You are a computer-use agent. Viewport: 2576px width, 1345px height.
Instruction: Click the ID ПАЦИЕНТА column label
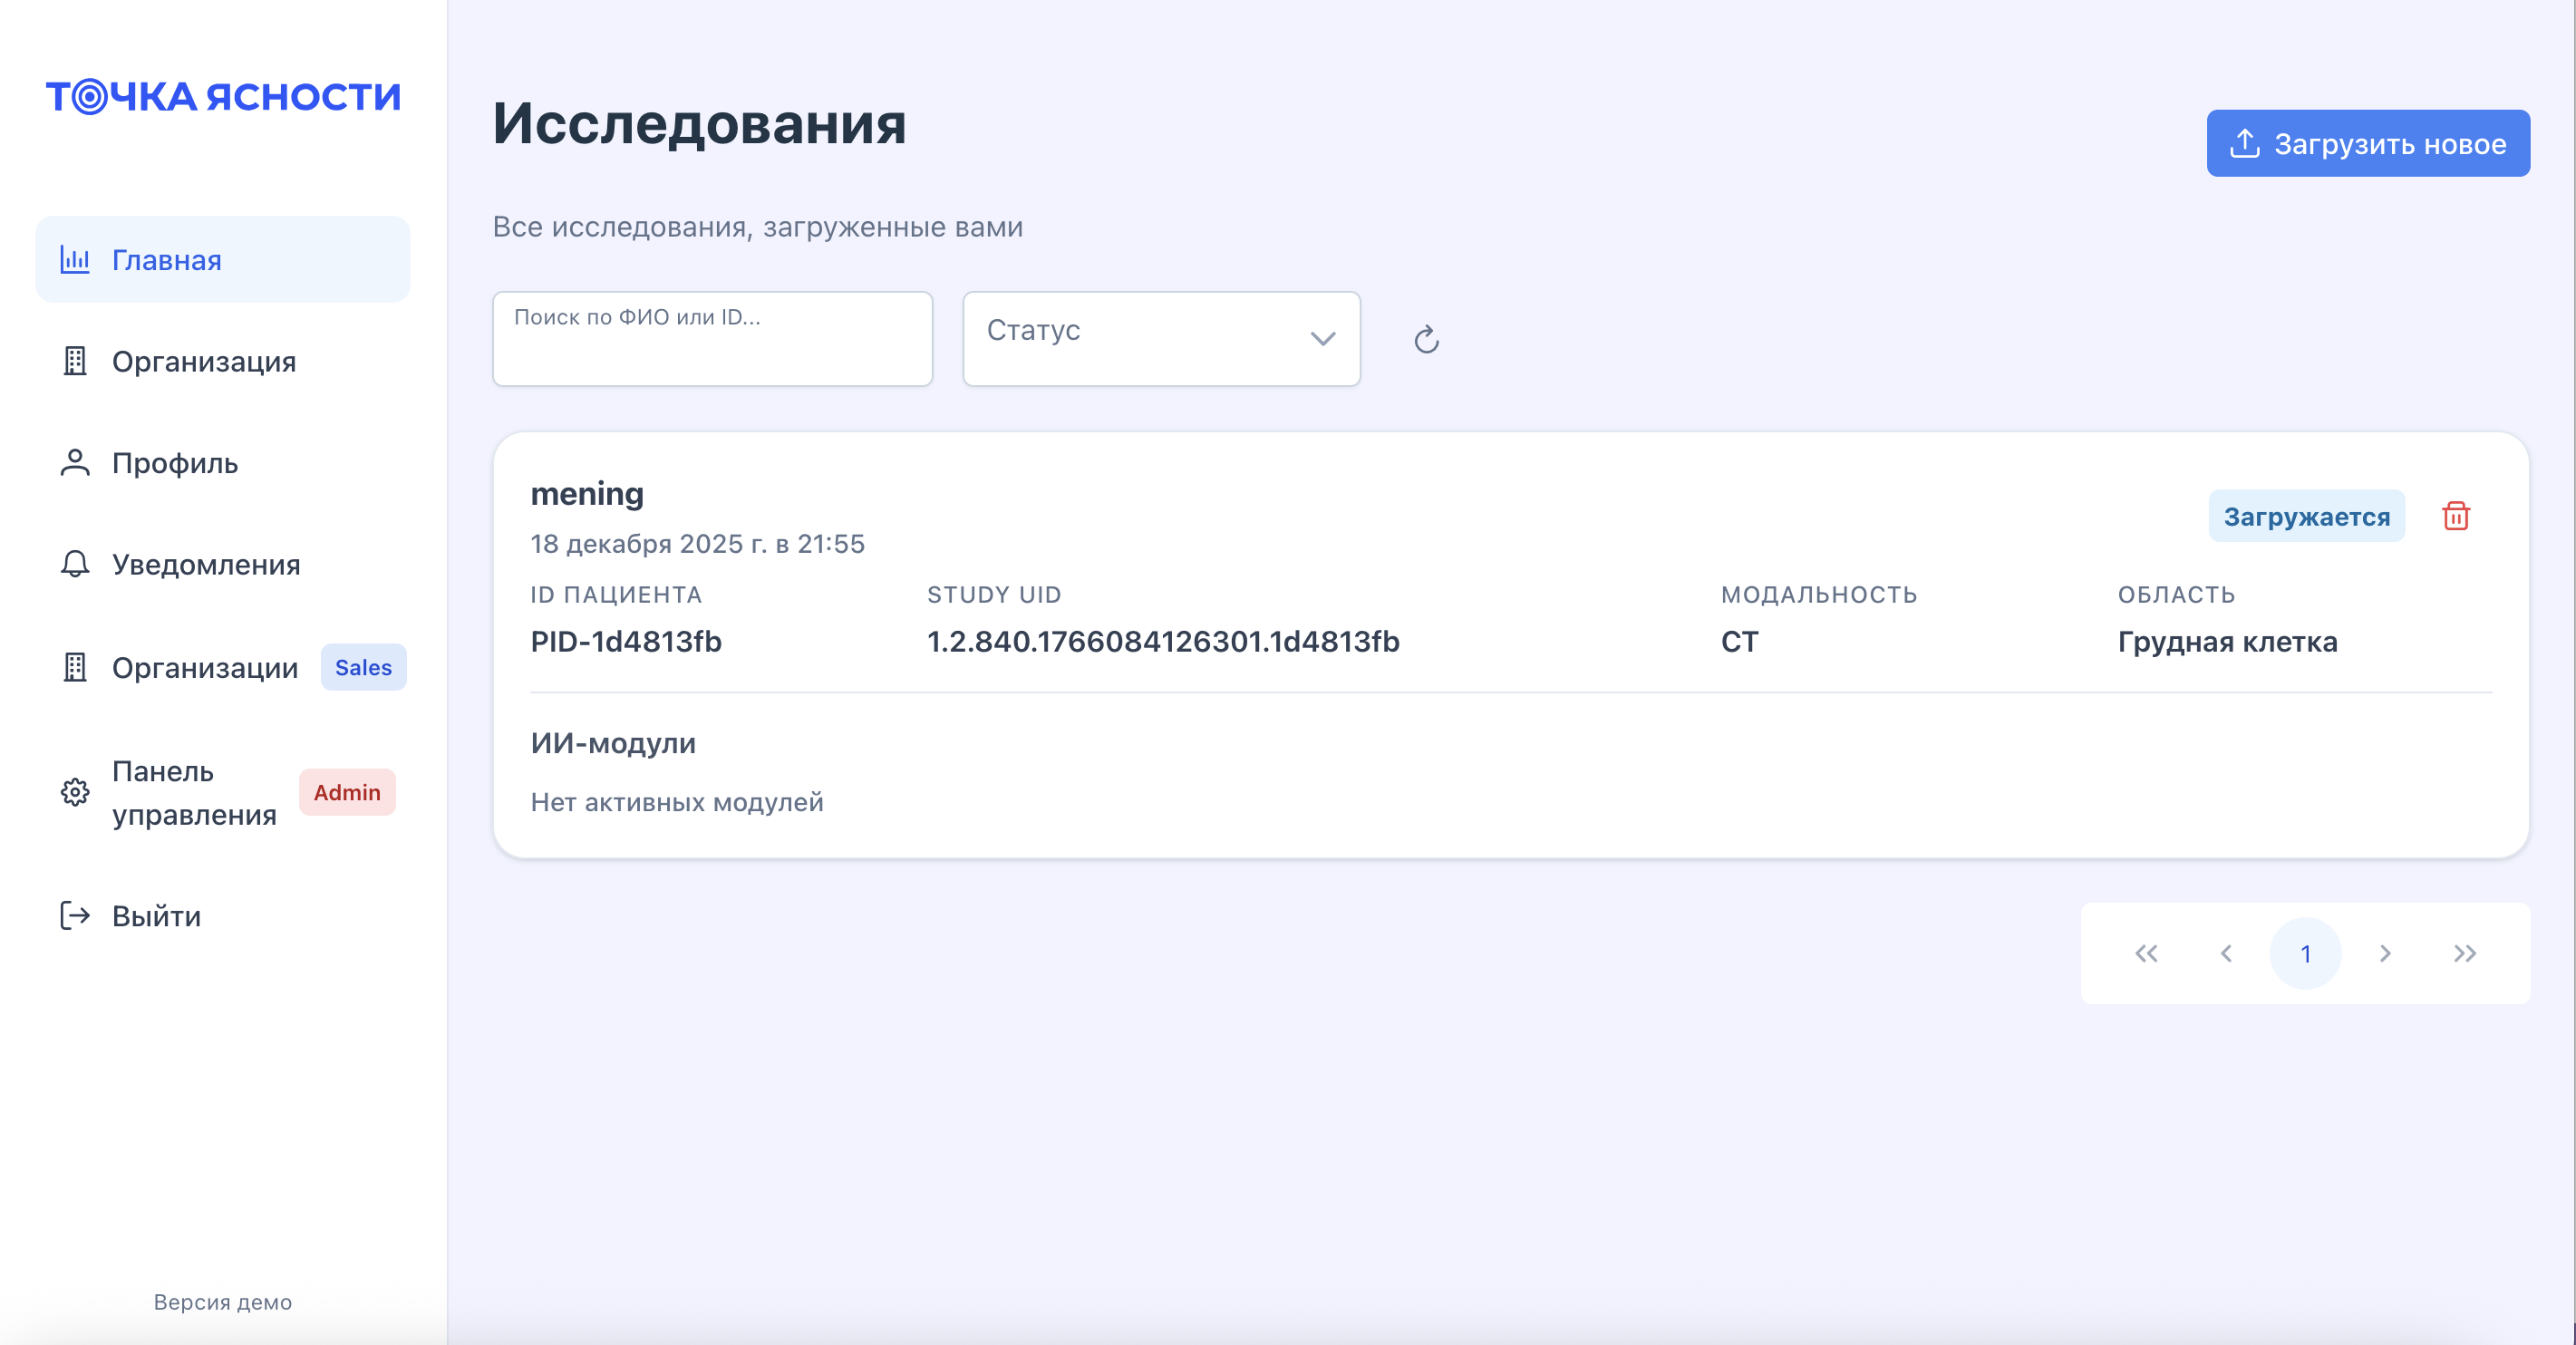click(616, 595)
